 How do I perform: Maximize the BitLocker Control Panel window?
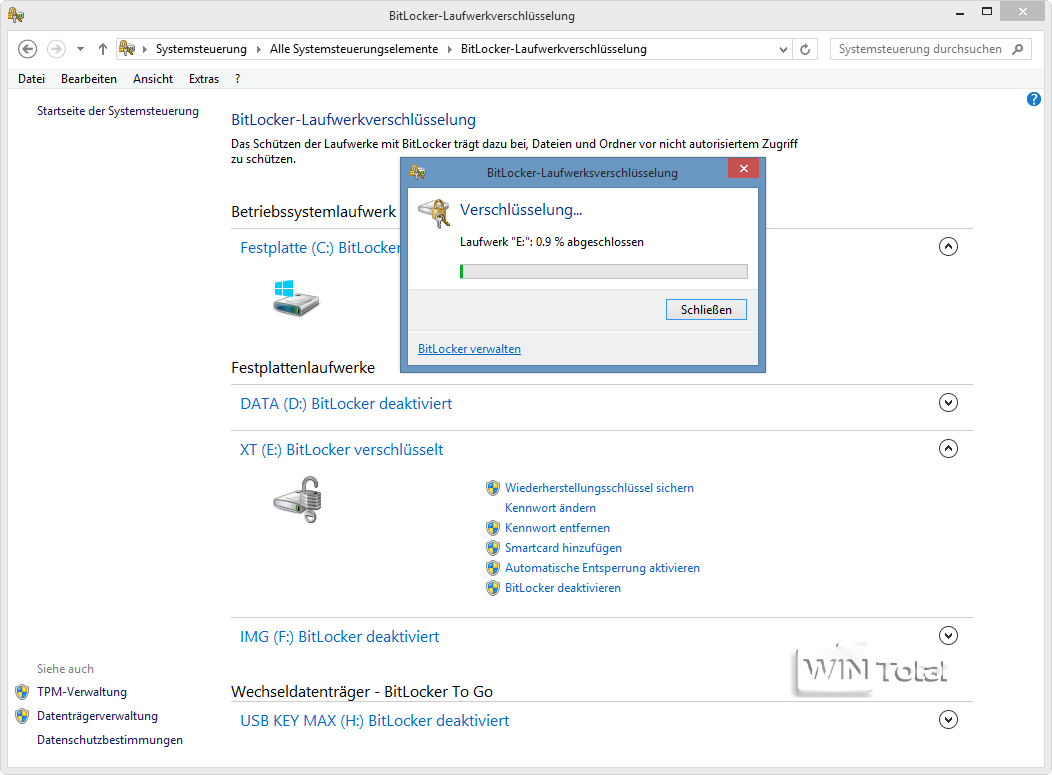(x=986, y=11)
